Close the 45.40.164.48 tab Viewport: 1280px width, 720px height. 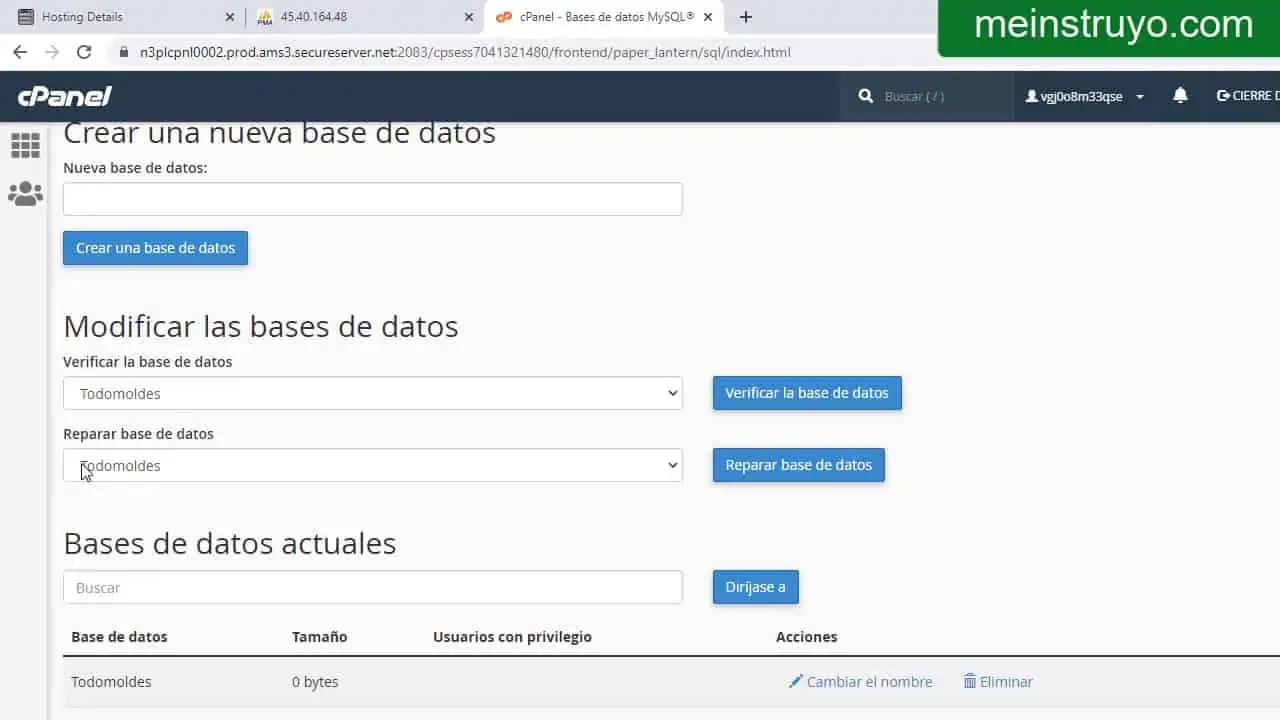pyautogui.click(x=469, y=17)
